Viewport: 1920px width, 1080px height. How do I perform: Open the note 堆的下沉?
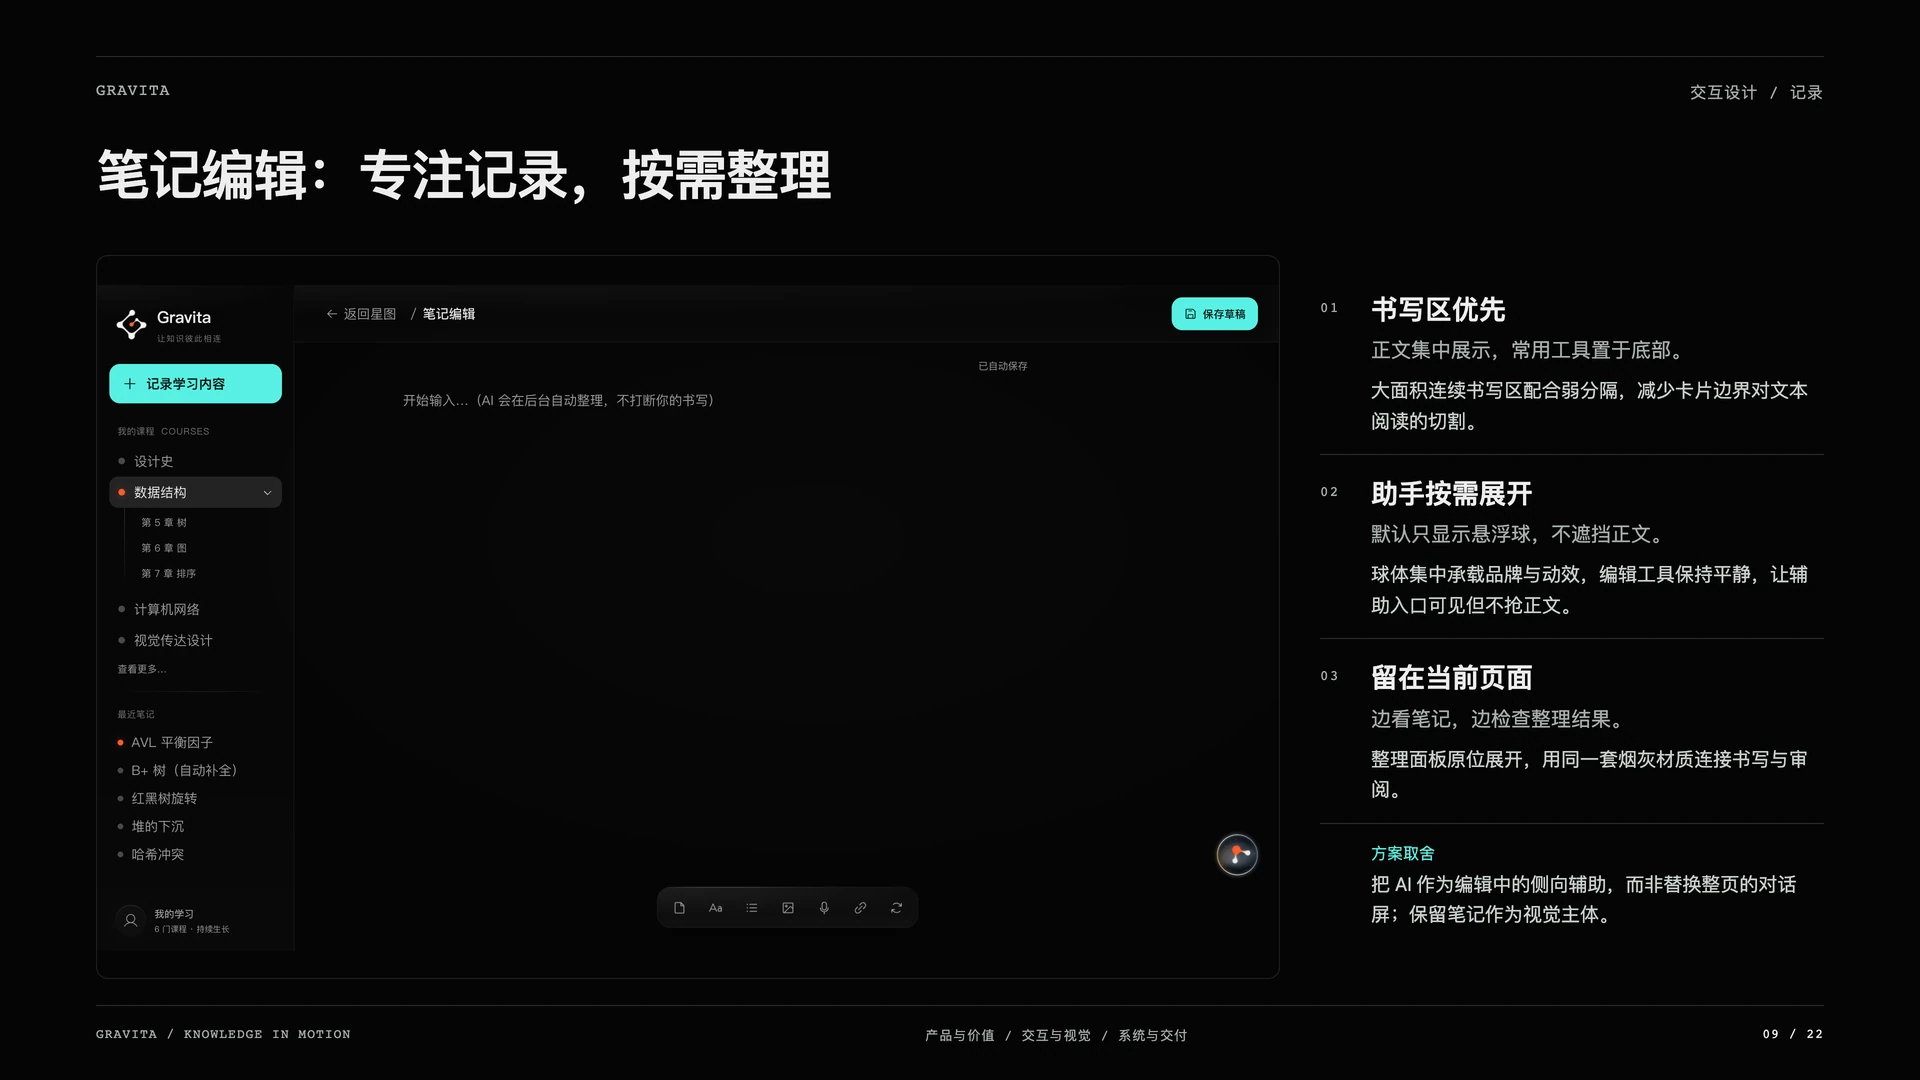click(x=158, y=826)
